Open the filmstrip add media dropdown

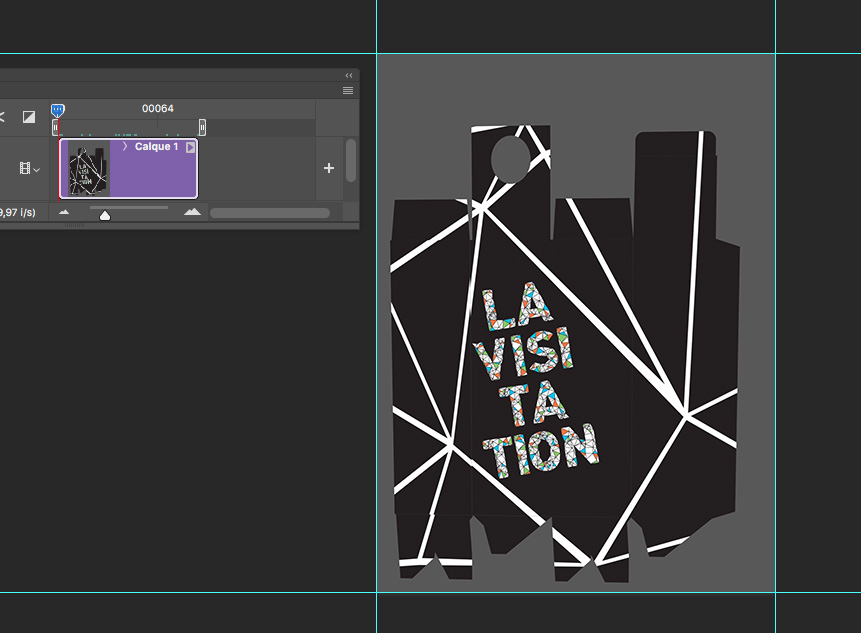coord(30,169)
